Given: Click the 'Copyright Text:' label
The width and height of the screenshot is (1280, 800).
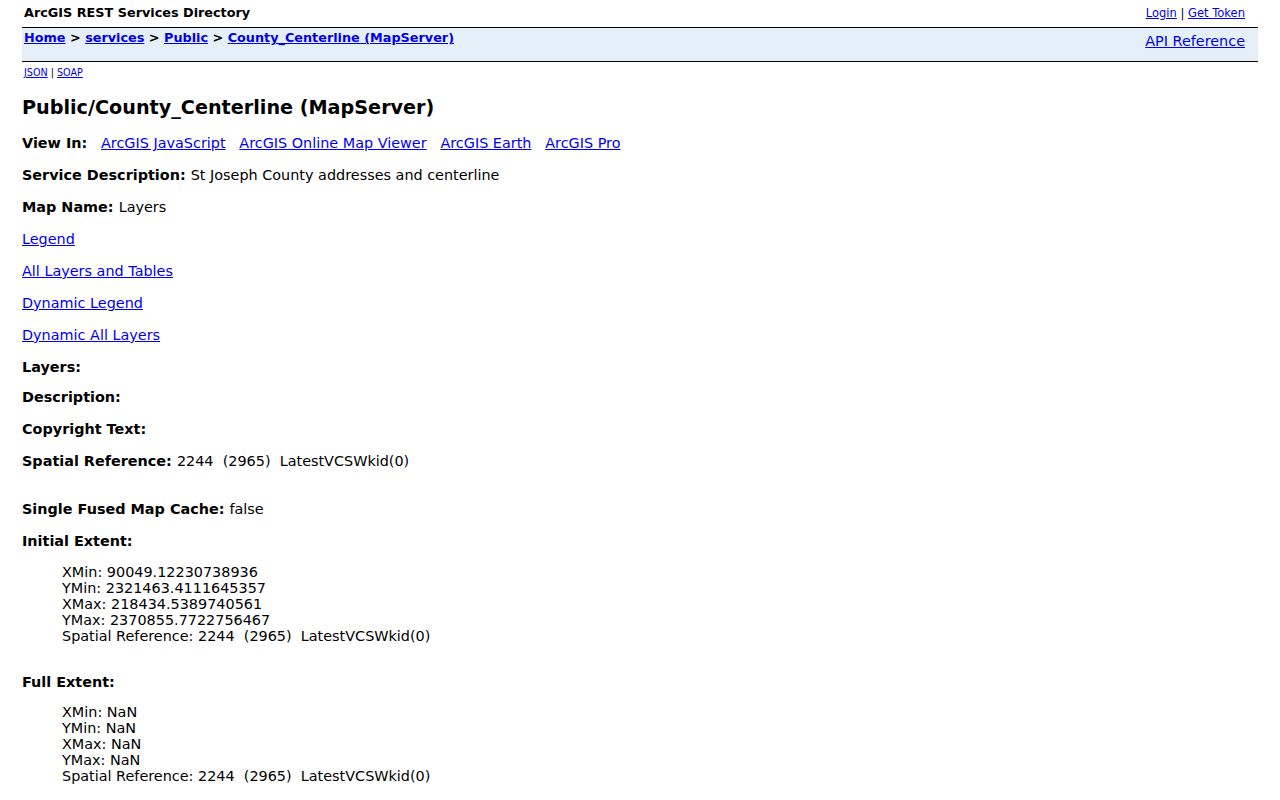Looking at the screenshot, I should point(84,429).
